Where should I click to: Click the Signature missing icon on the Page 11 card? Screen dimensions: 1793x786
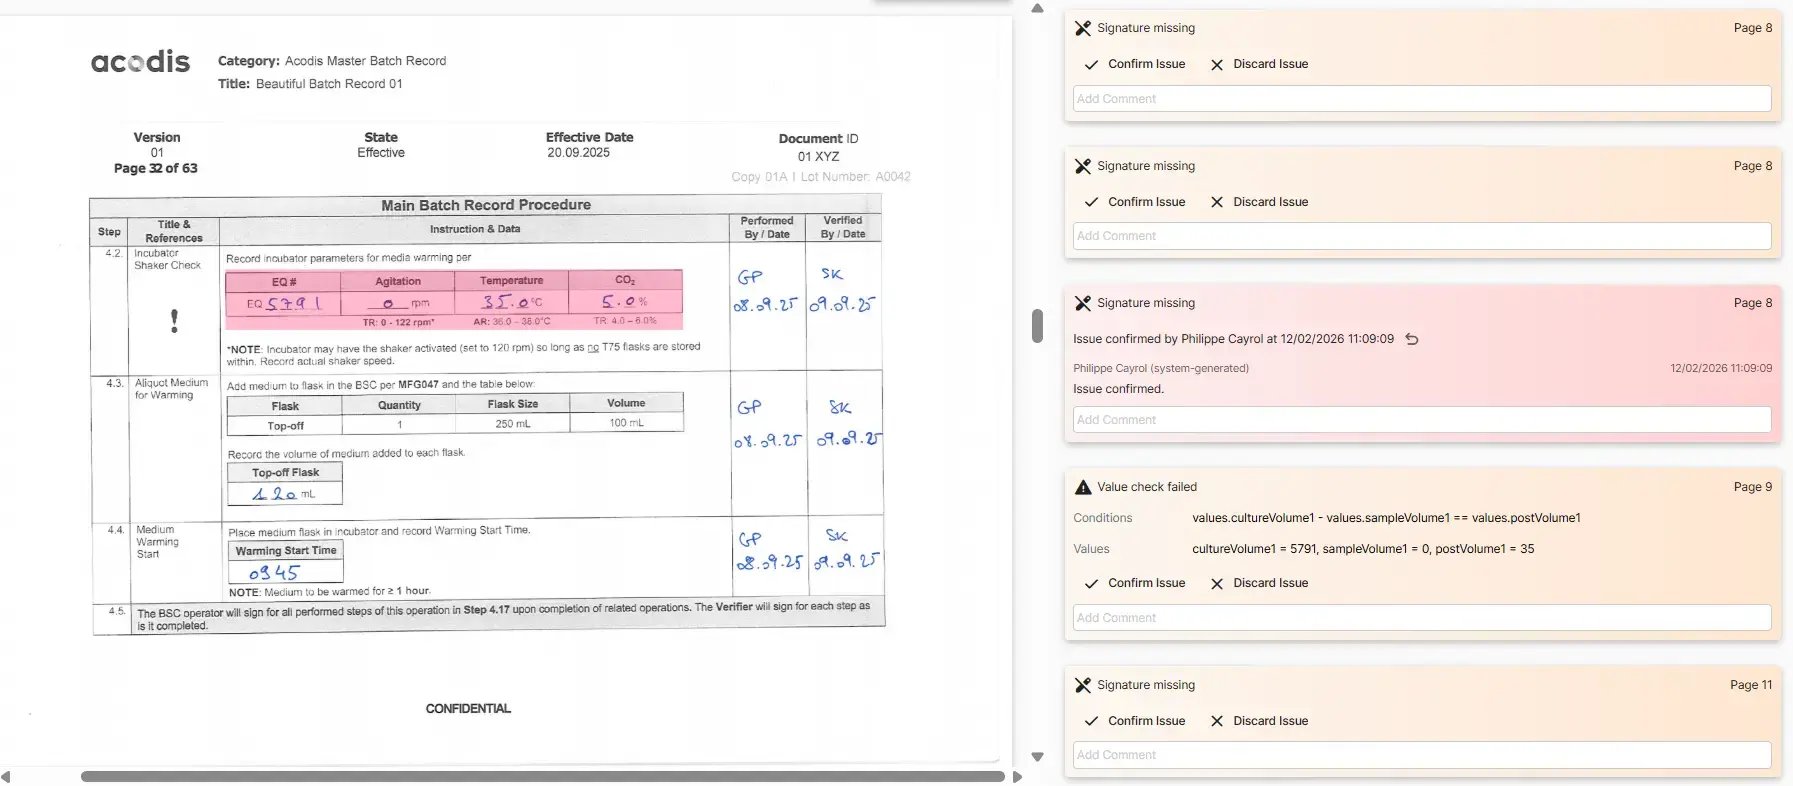(x=1082, y=685)
